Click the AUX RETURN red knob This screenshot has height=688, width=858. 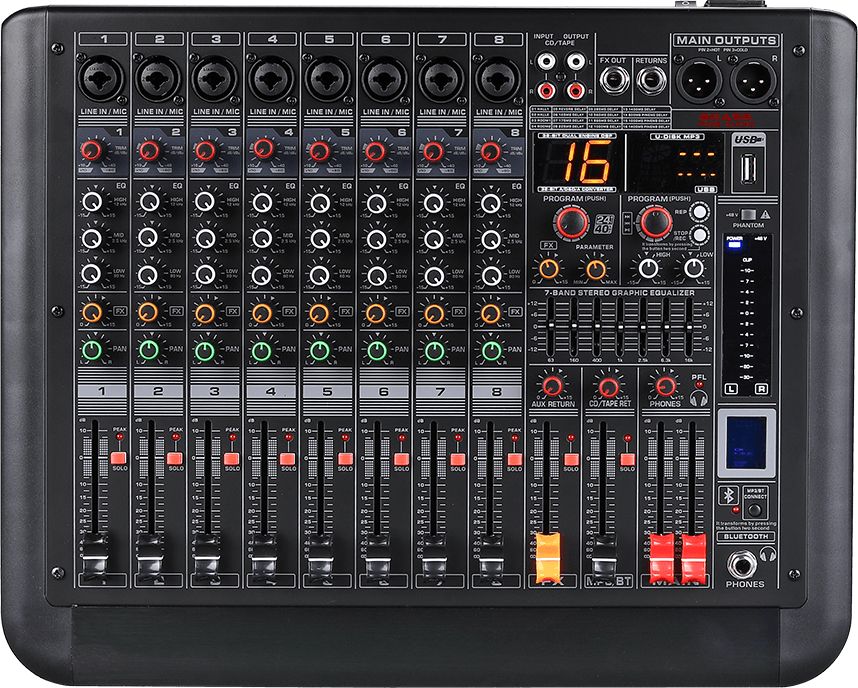click(x=550, y=385)
